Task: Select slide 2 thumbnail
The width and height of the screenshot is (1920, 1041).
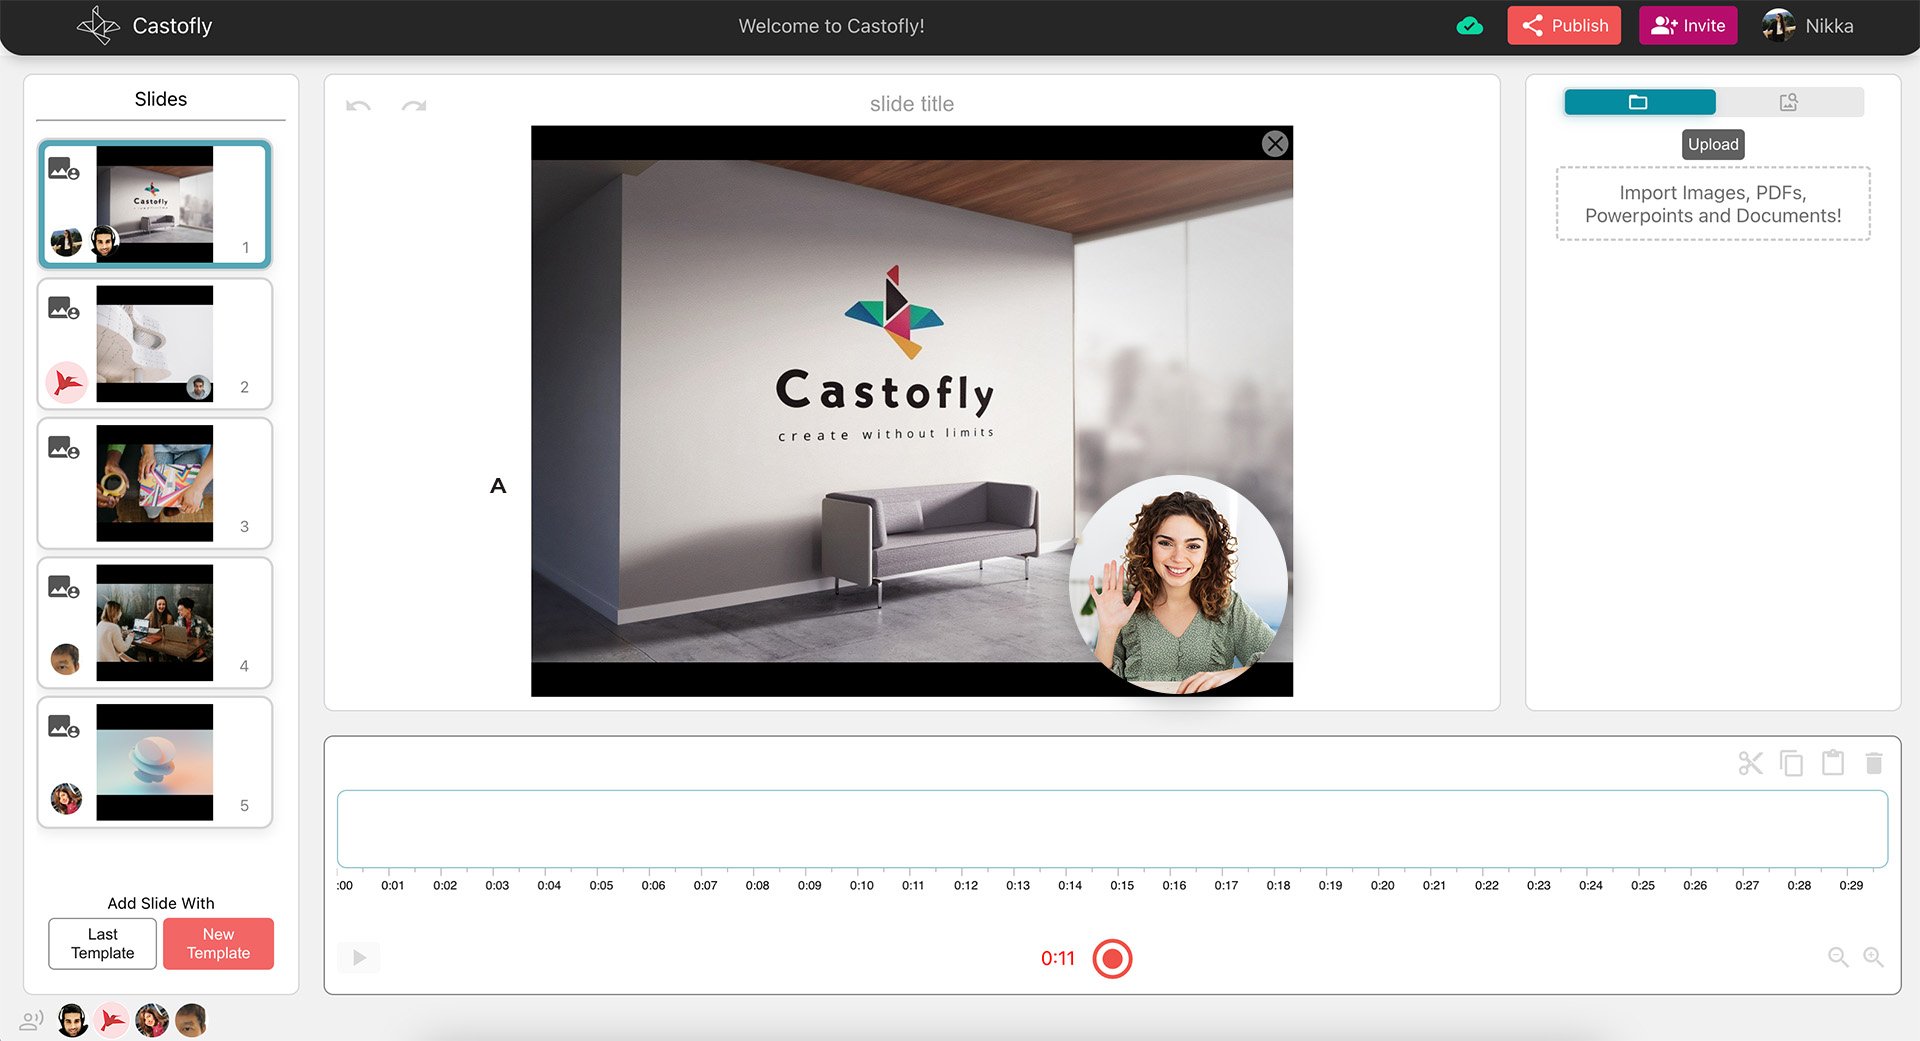Action: coord(155,344)
